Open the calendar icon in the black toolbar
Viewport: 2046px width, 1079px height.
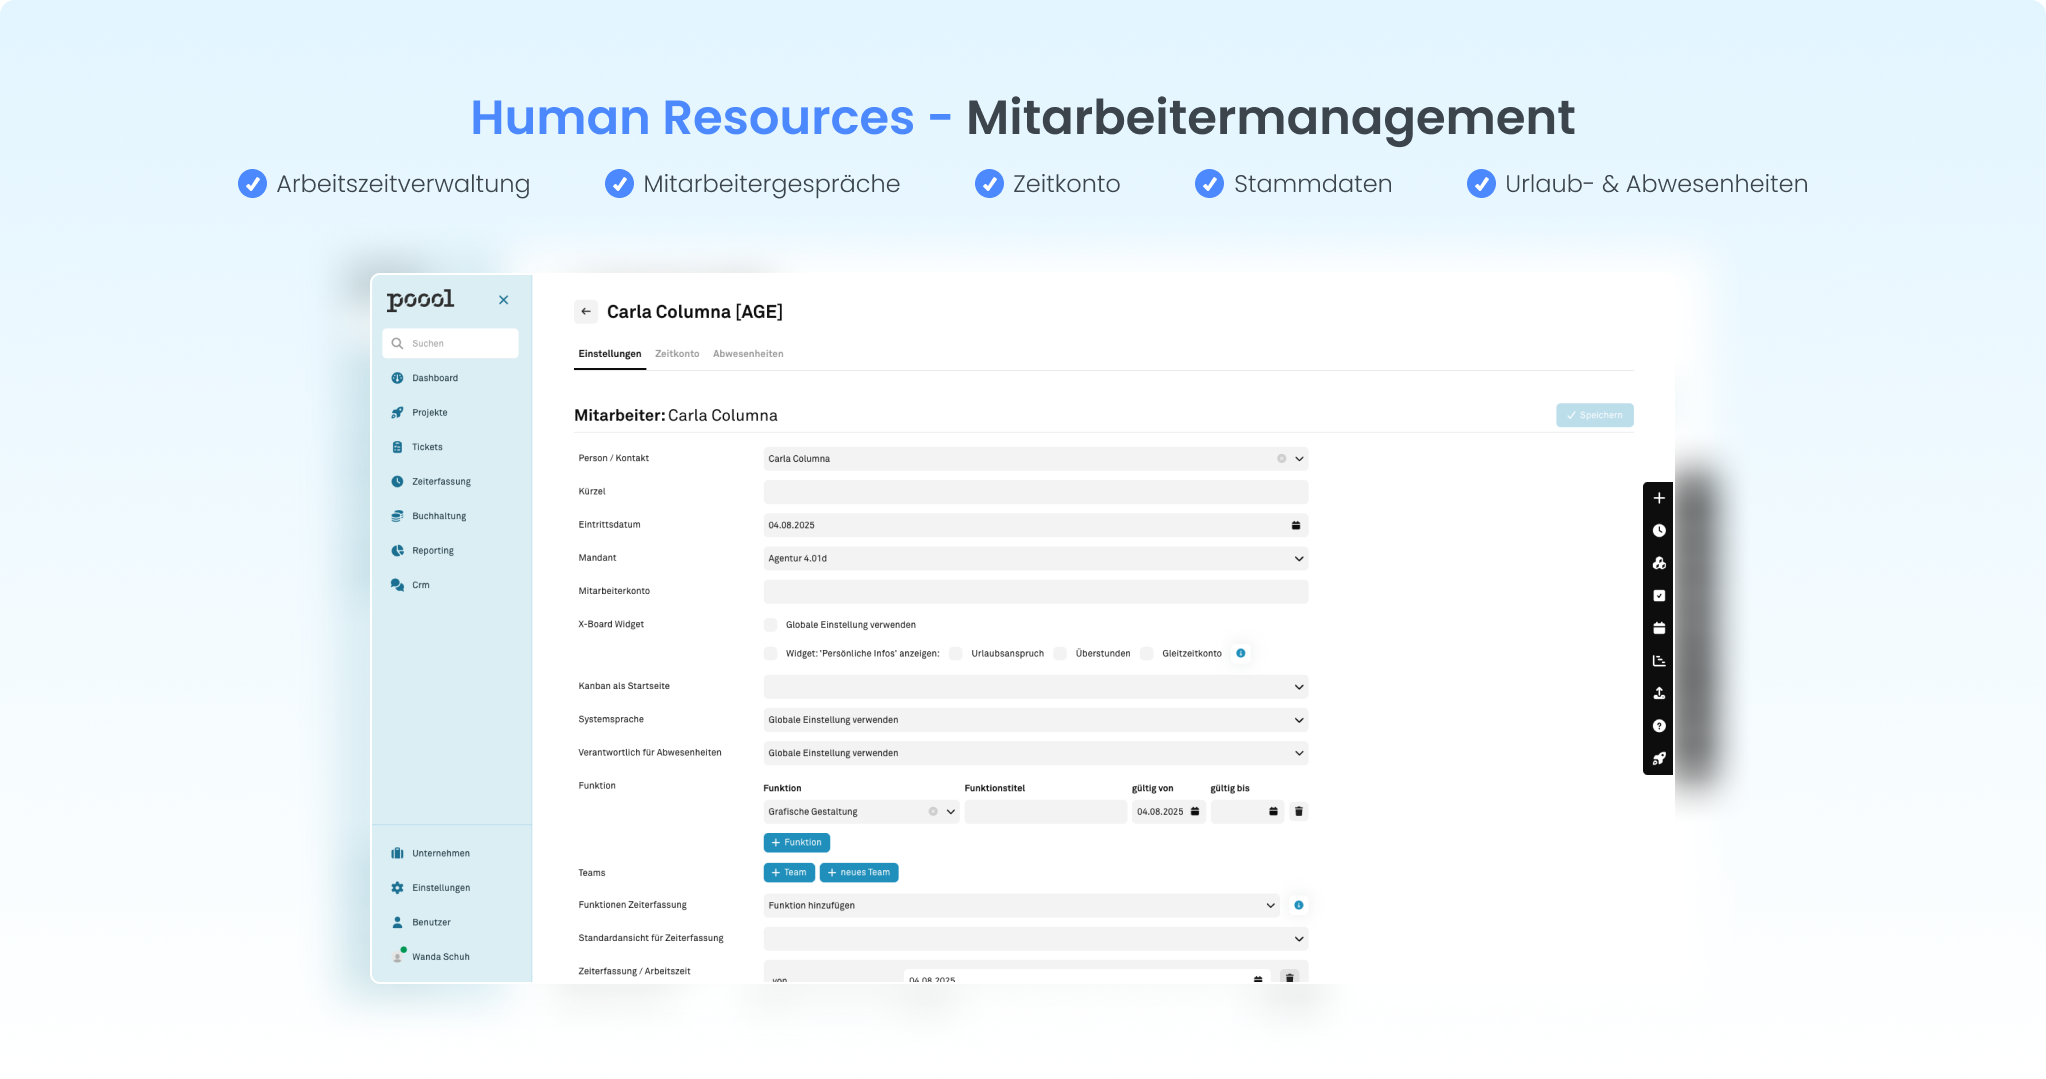point(1659,628)
